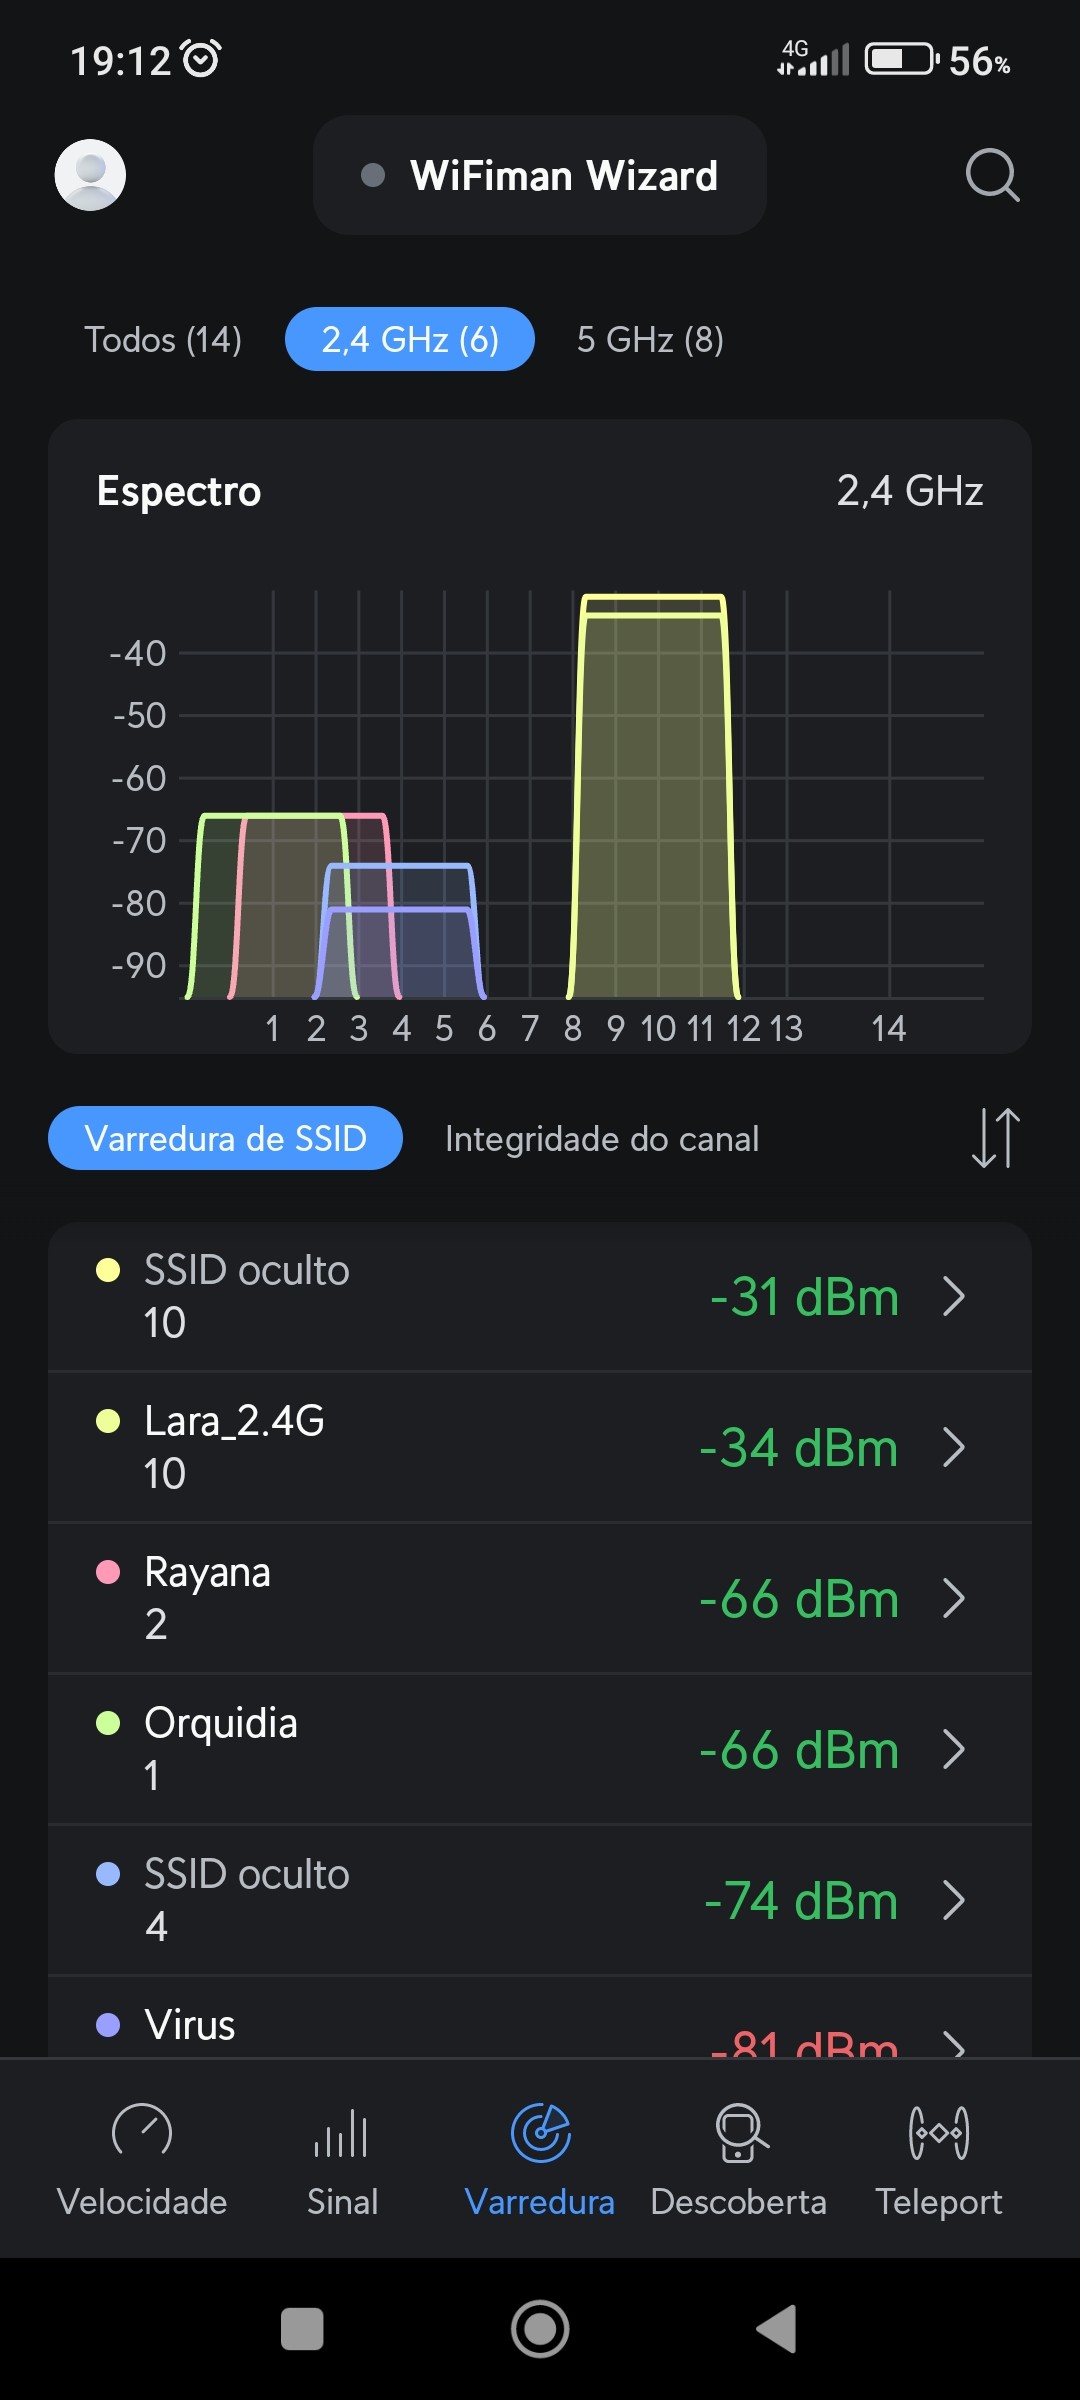Tap the WiFiman Wizard button

540,175
